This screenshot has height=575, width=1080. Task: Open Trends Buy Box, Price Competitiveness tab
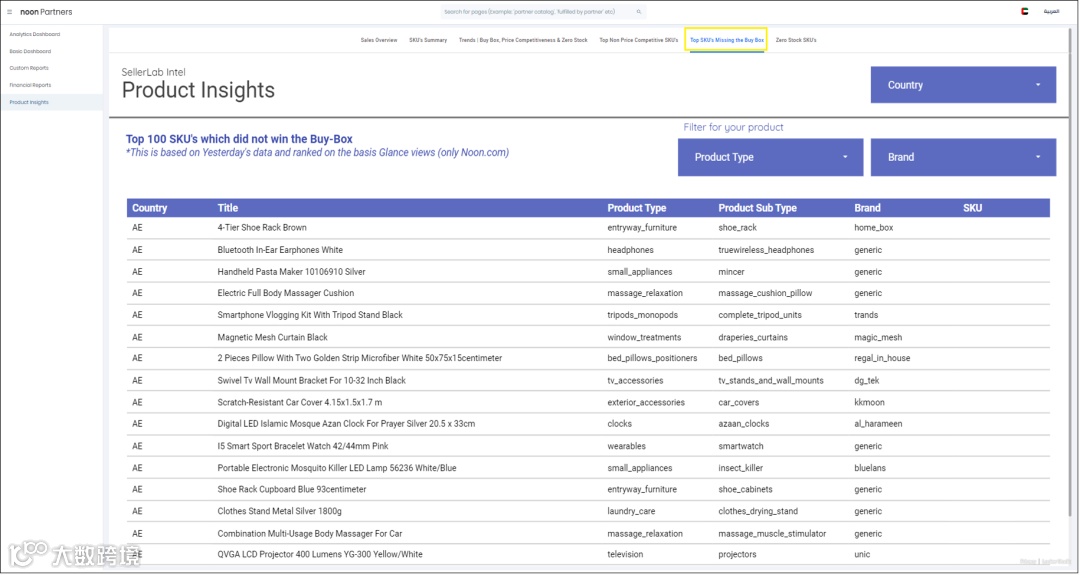tap(523, 40)
